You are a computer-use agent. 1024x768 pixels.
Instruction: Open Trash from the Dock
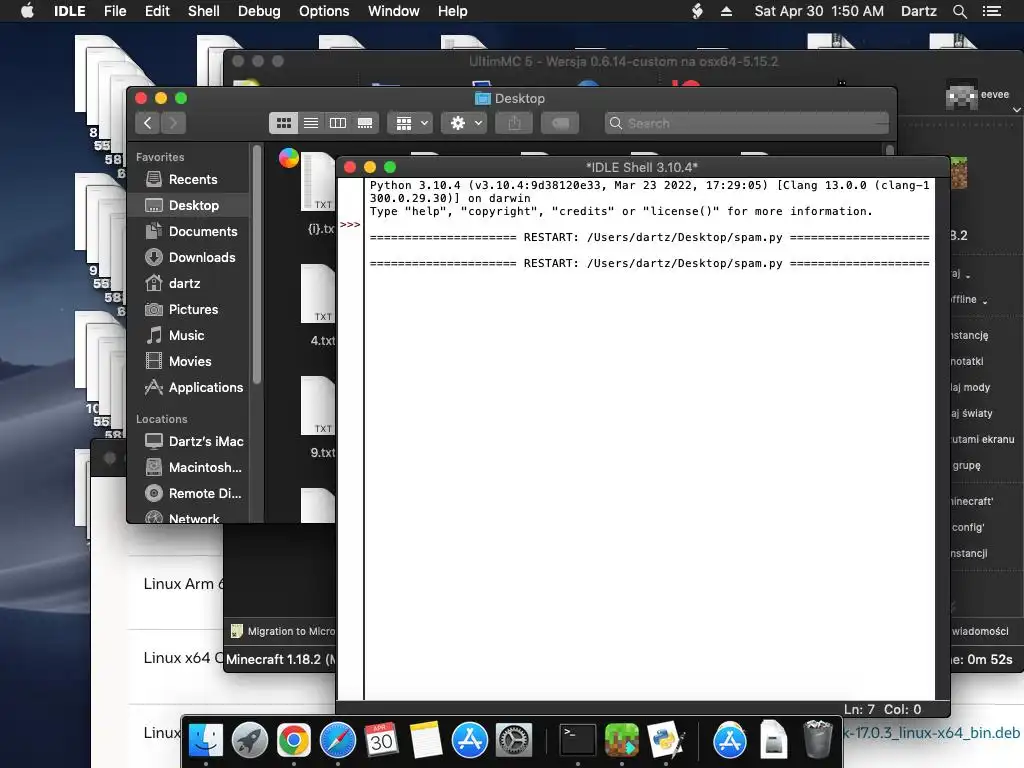click(x=817, y=741)
